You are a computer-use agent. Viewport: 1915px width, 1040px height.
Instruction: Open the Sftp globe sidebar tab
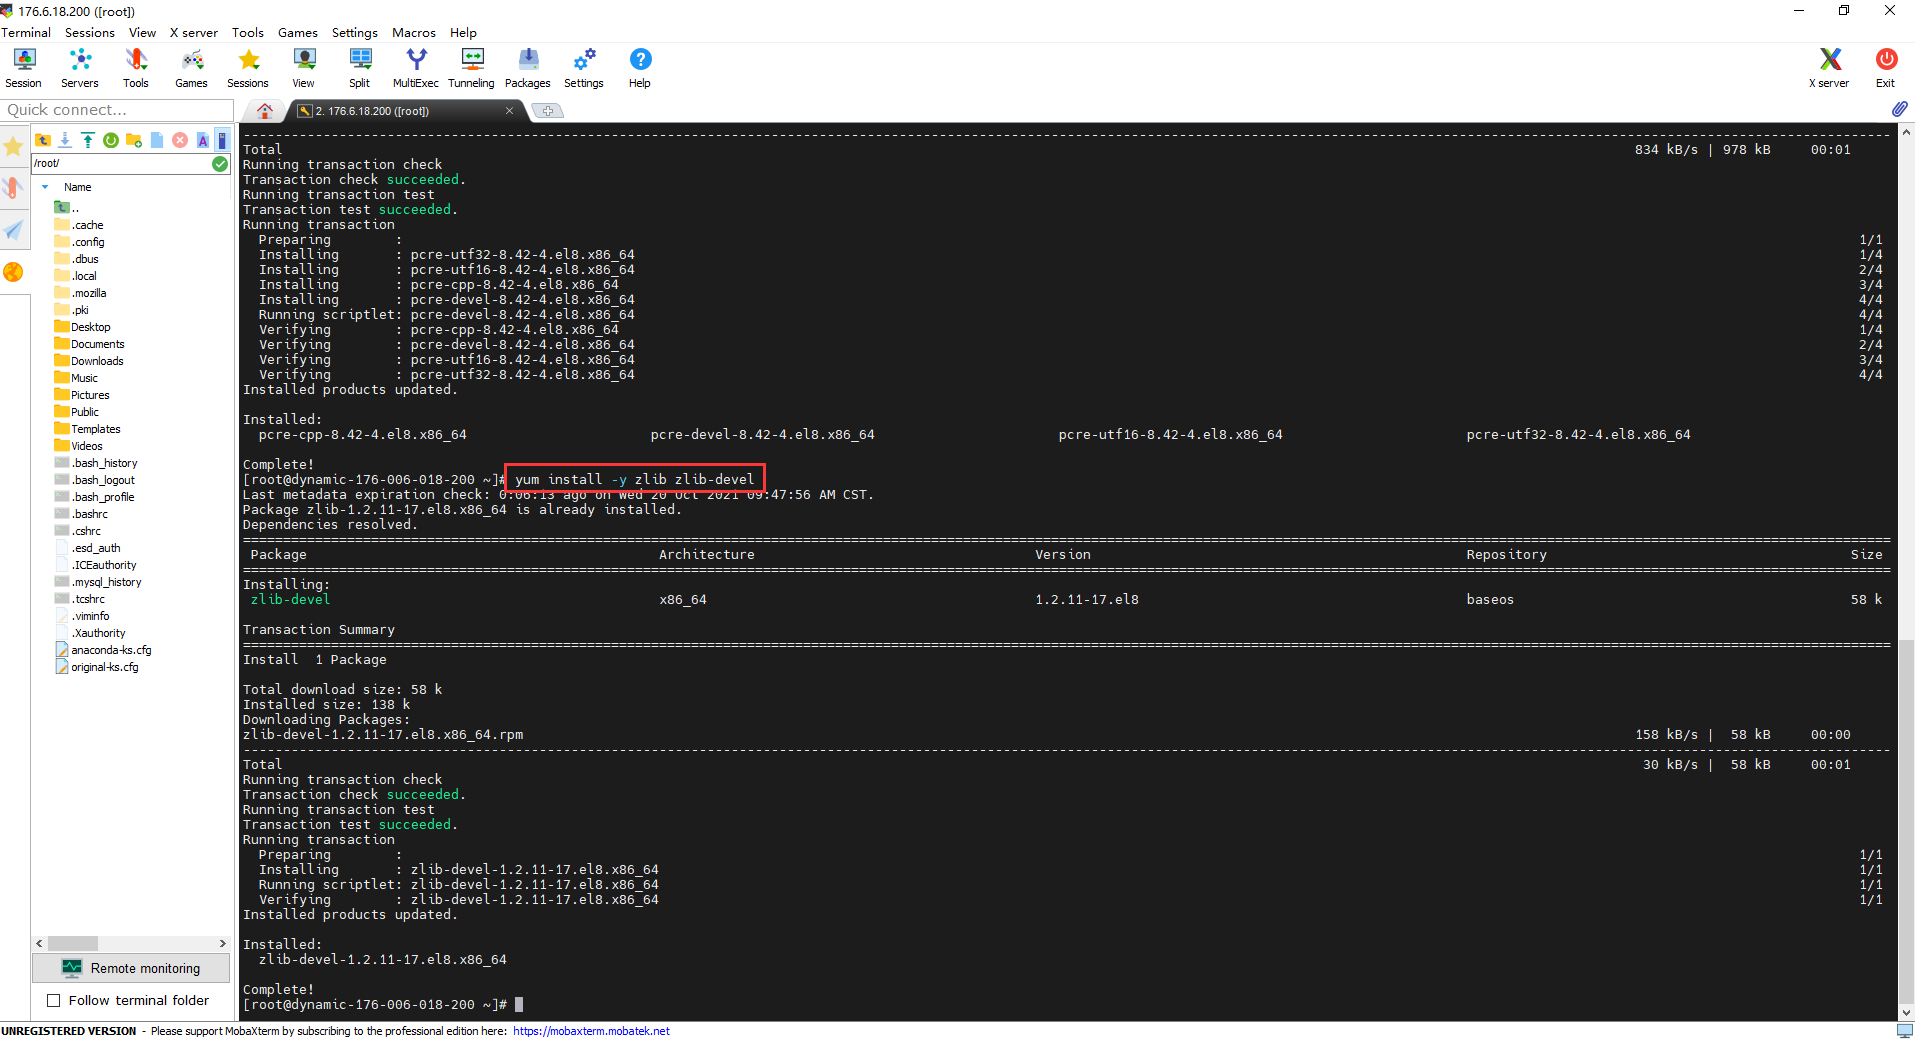point(13,272)
